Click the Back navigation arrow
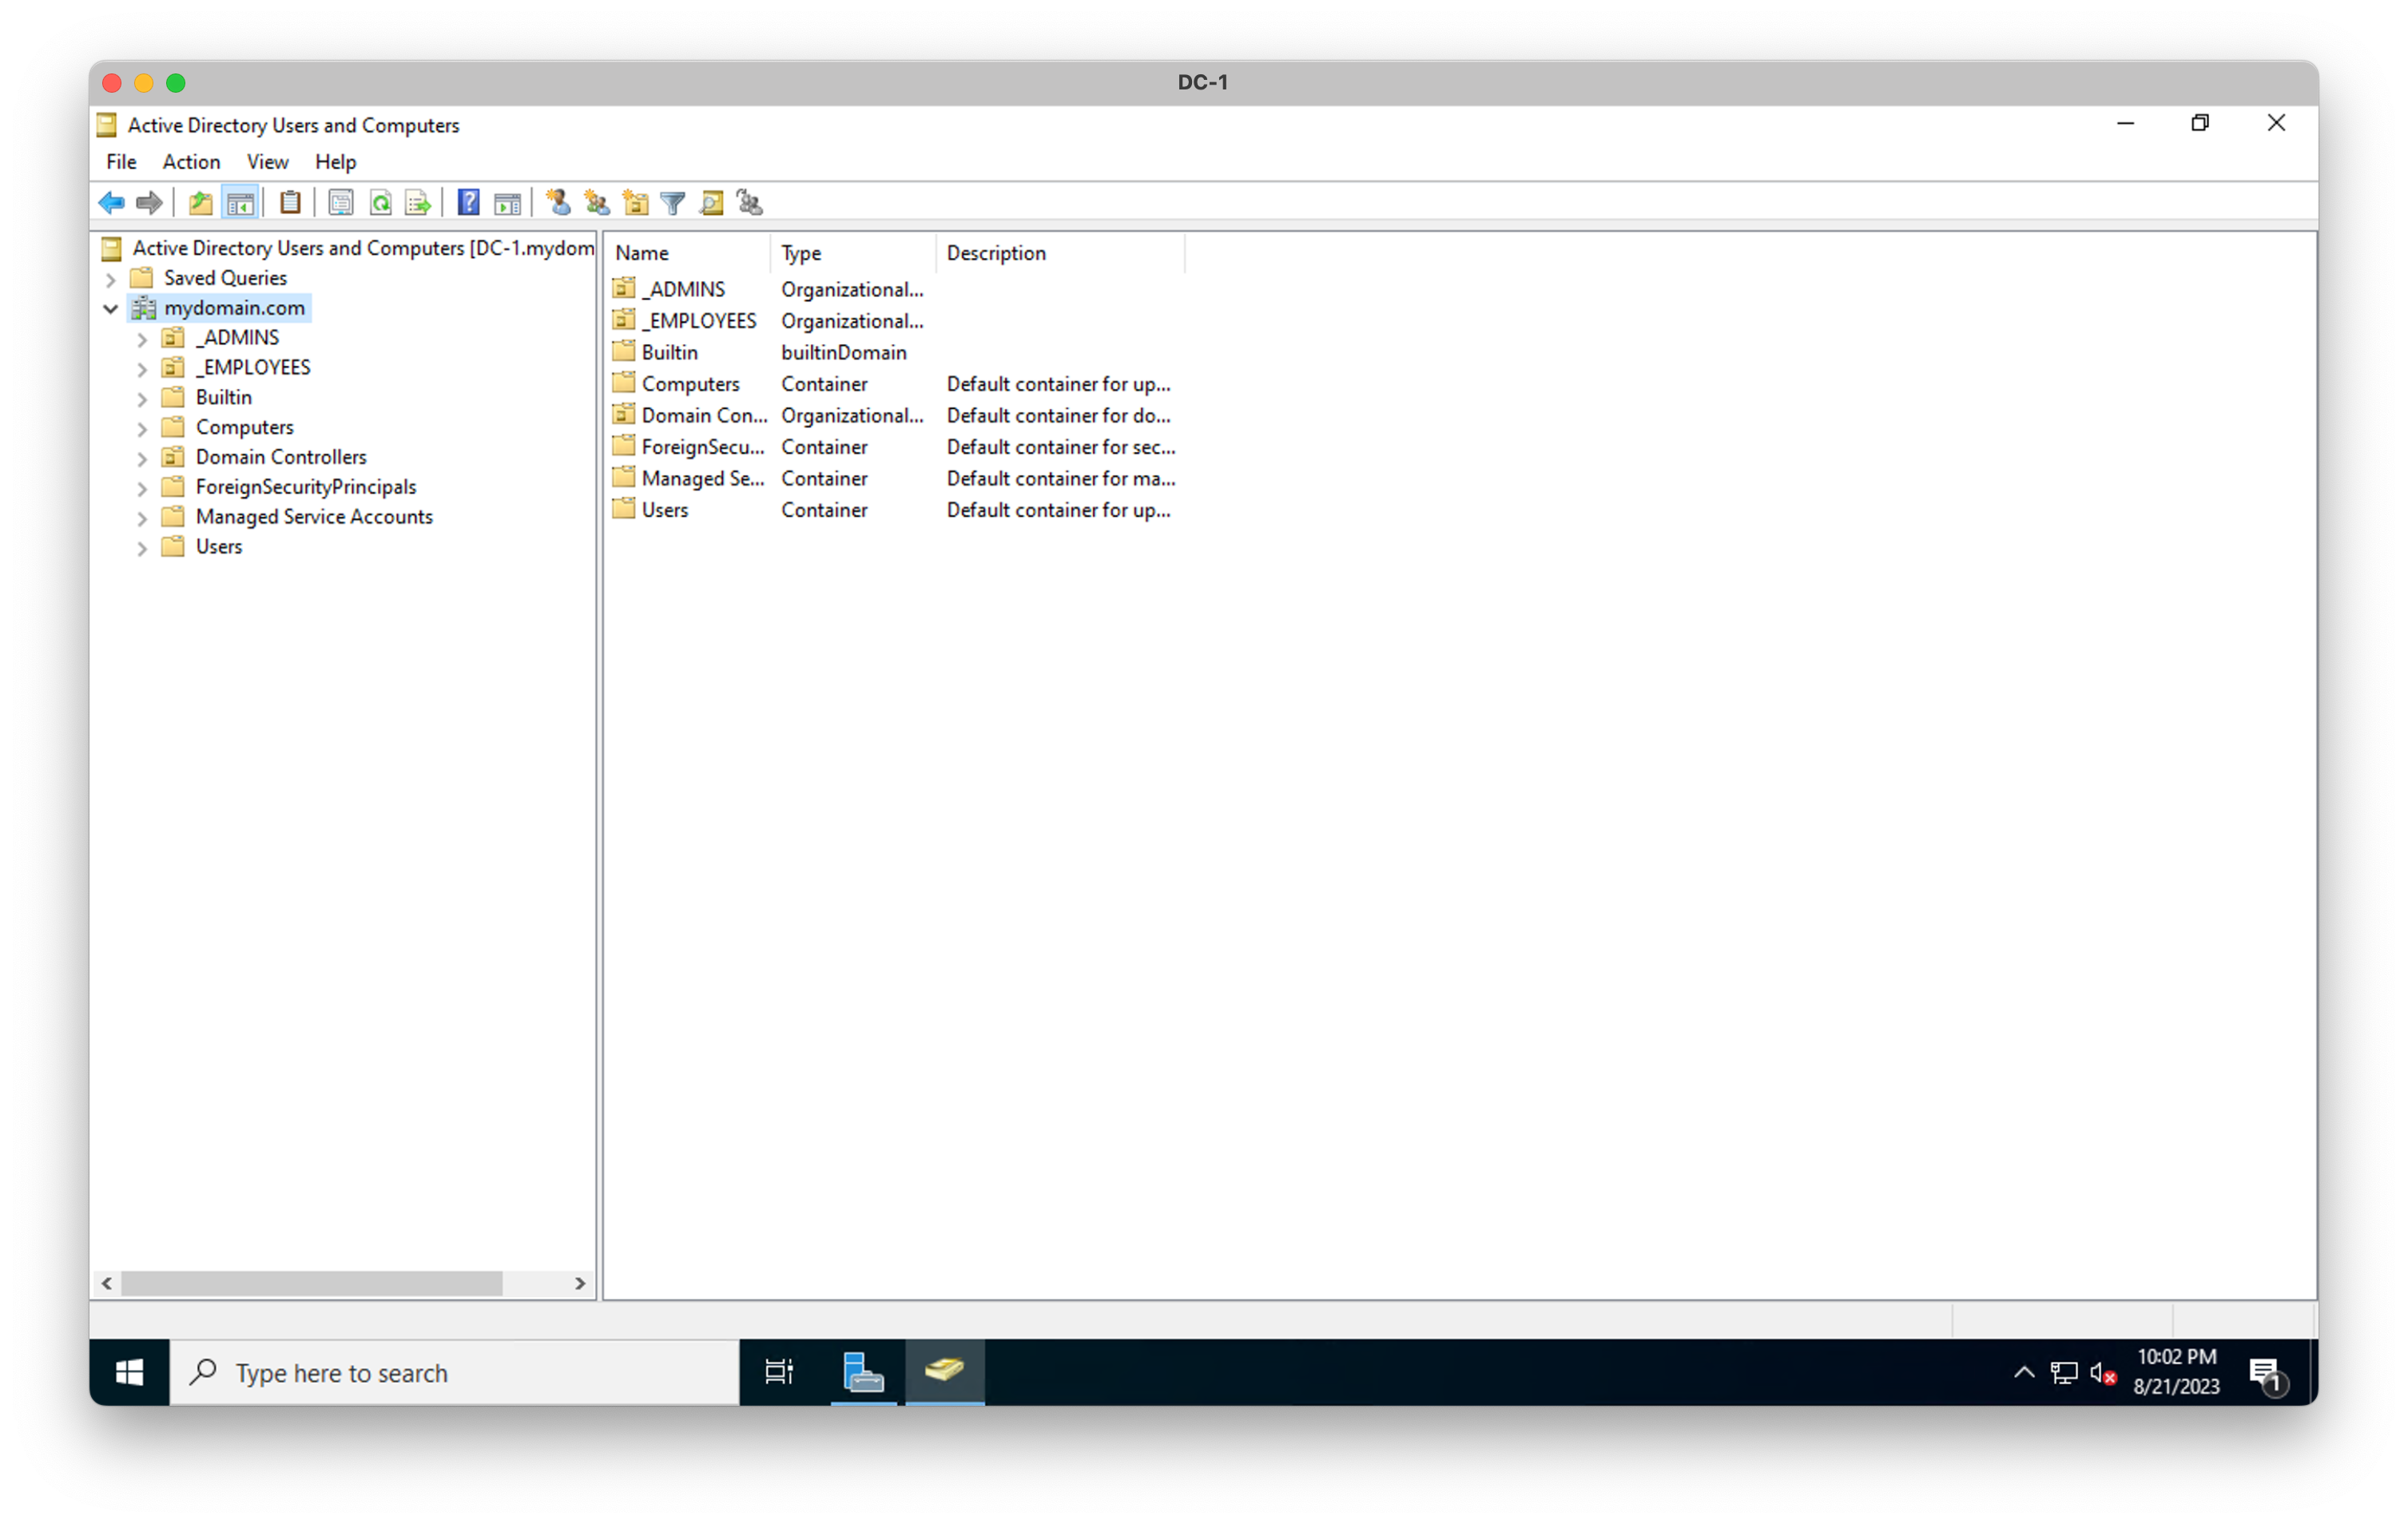2408x1524 pixels. [x=112, y=202]
